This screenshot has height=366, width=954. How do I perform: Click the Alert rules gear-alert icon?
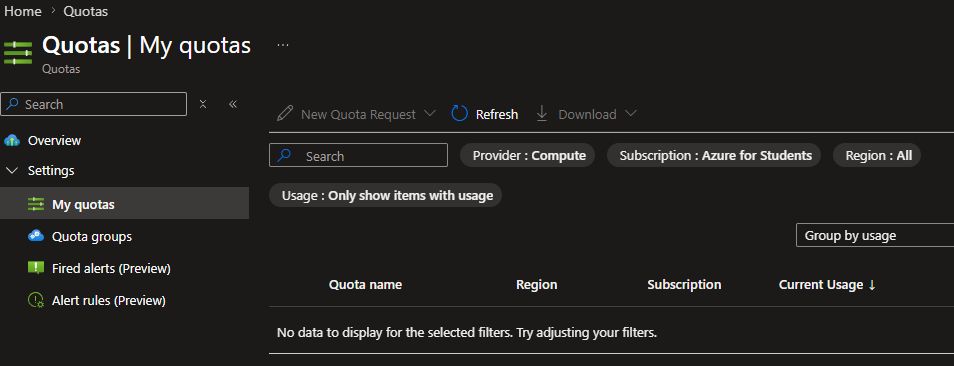pyautogui.click(x=36, y=300)
